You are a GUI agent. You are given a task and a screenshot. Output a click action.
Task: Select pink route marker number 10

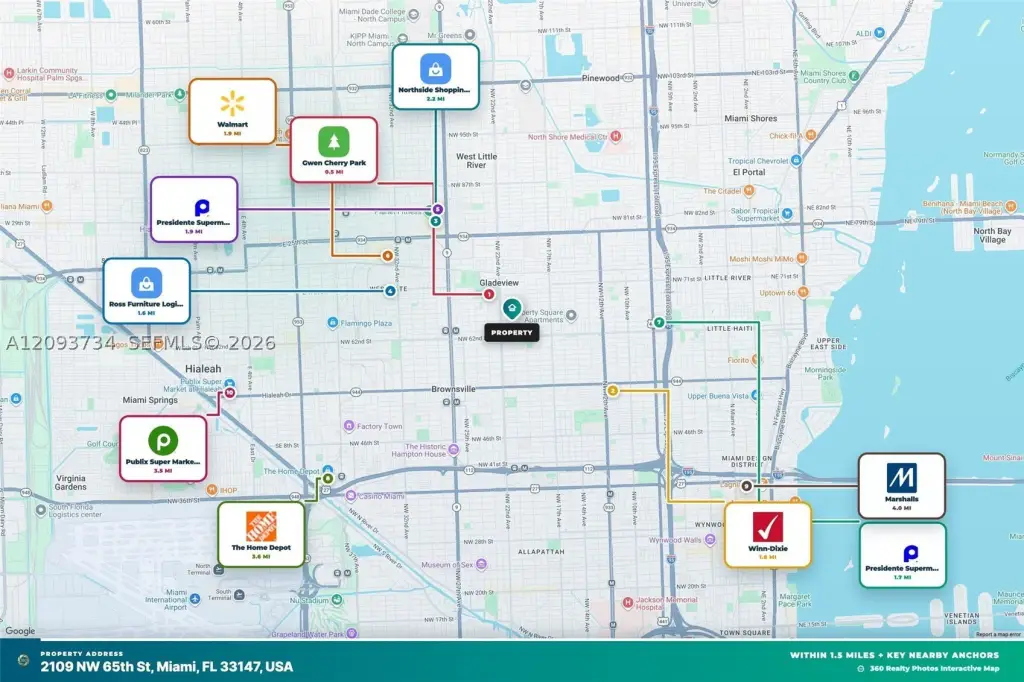[230, 393]
